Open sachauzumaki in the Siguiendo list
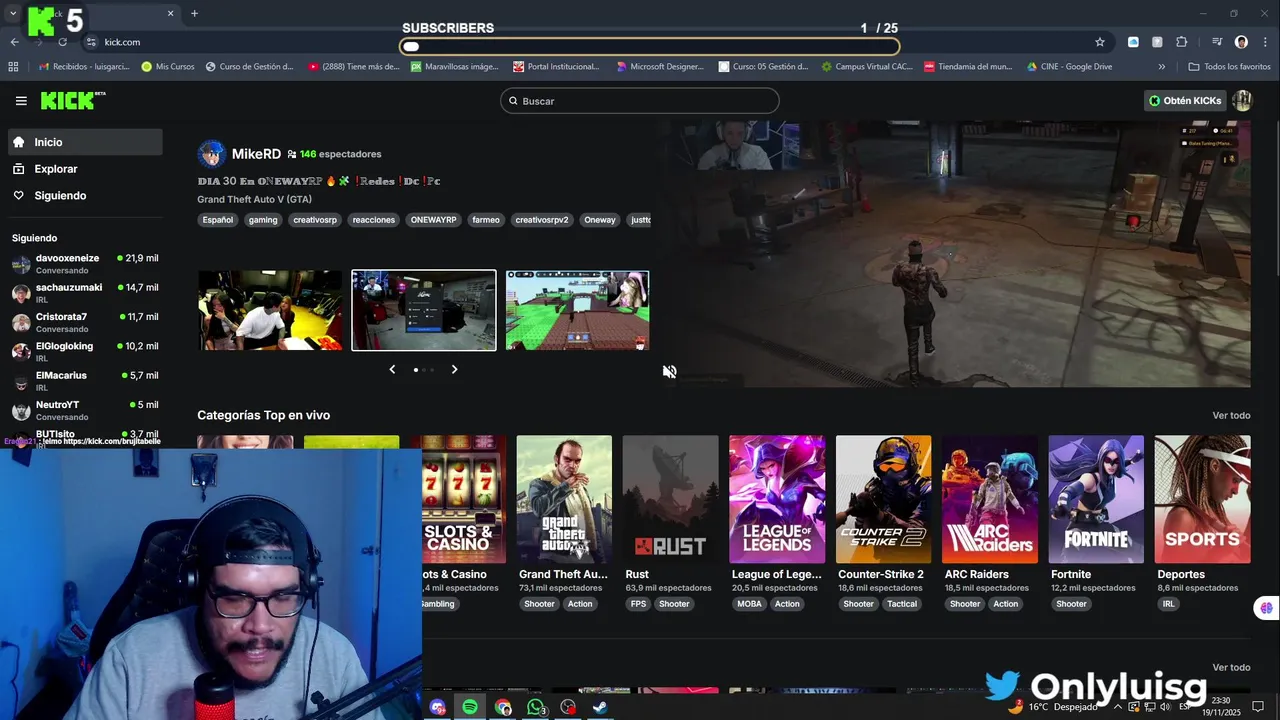The width and height of the screenshot is (1280, 720). click(85, 293)
